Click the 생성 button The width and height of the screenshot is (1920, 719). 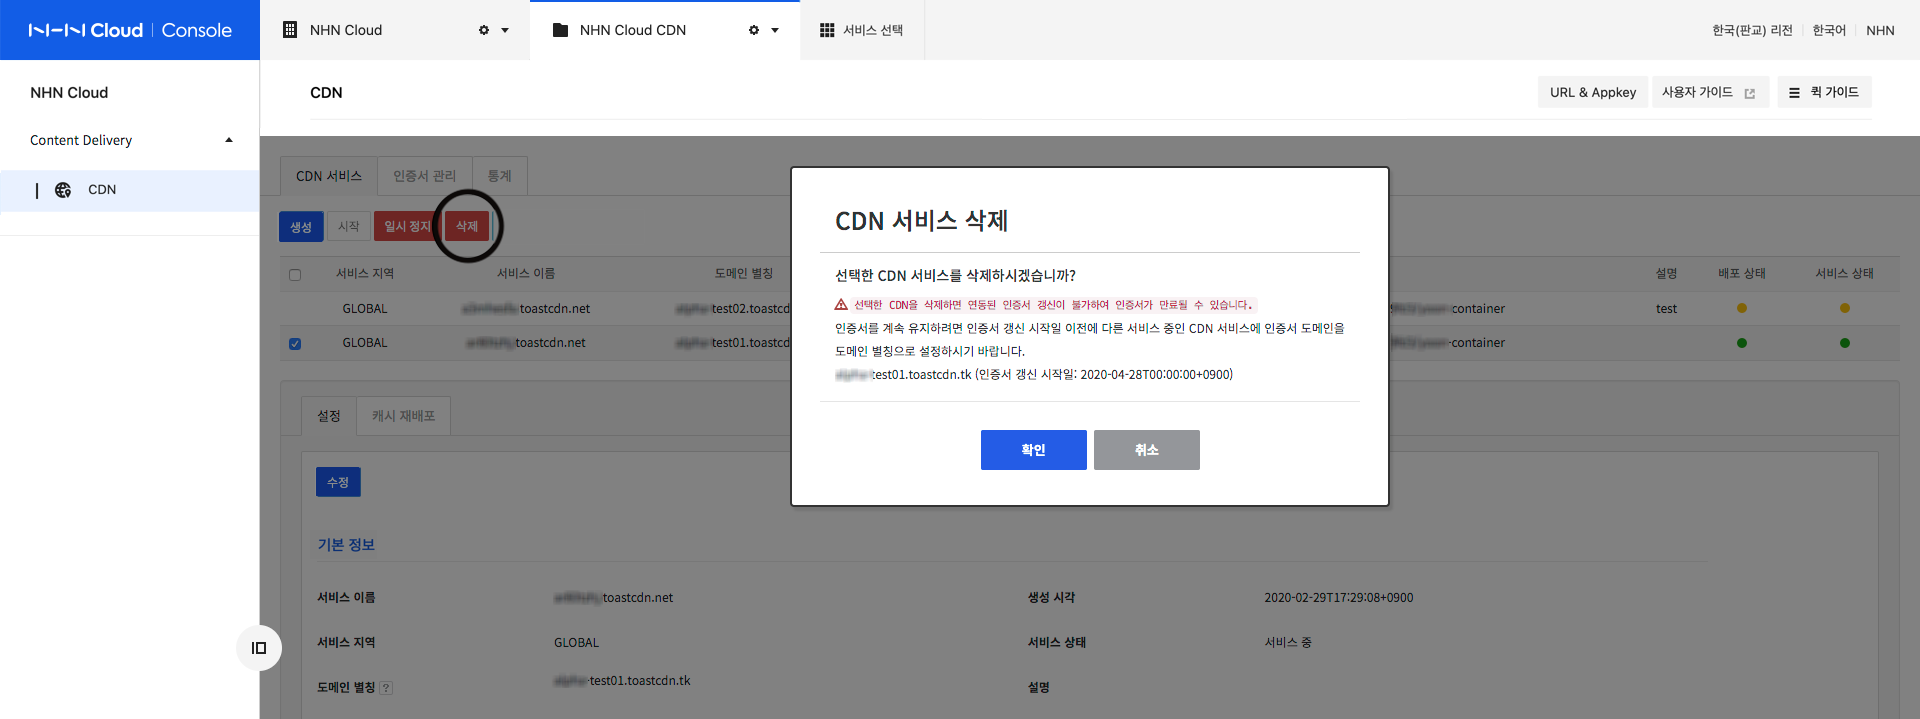(301, 227)
